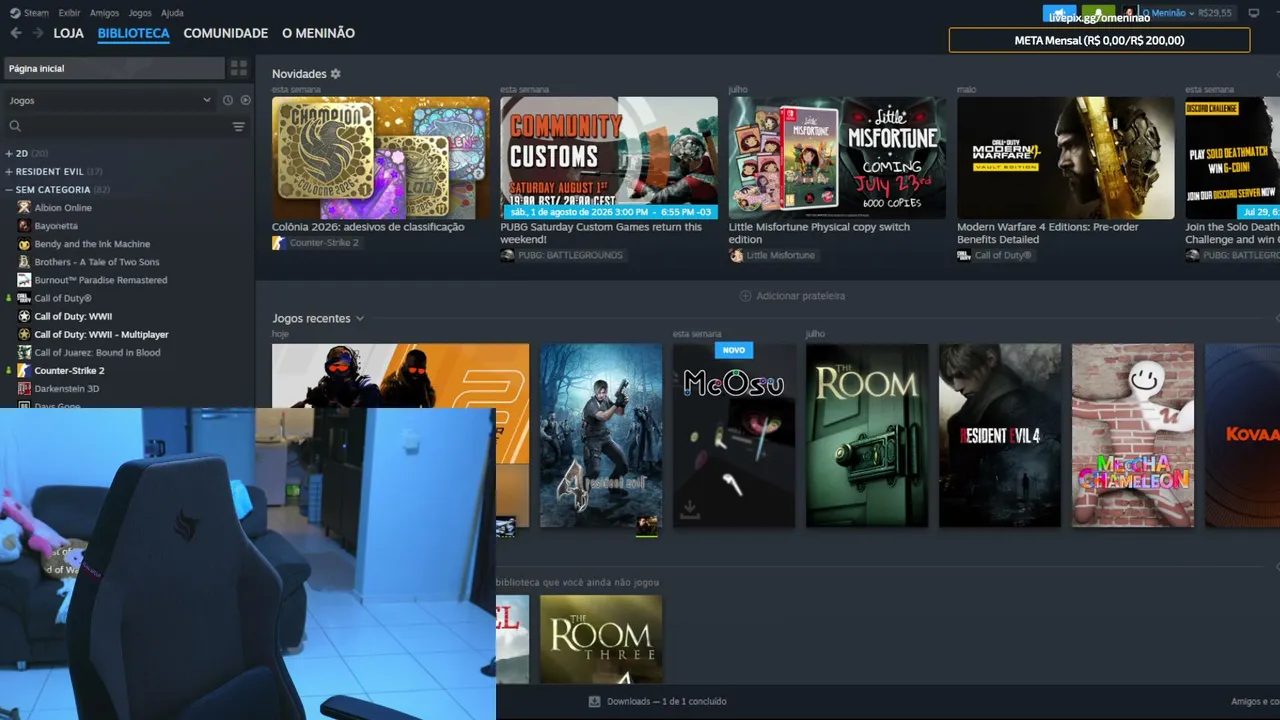Show only ready-to-play games icon
The image size is (1280, 720).
(246, 100)
